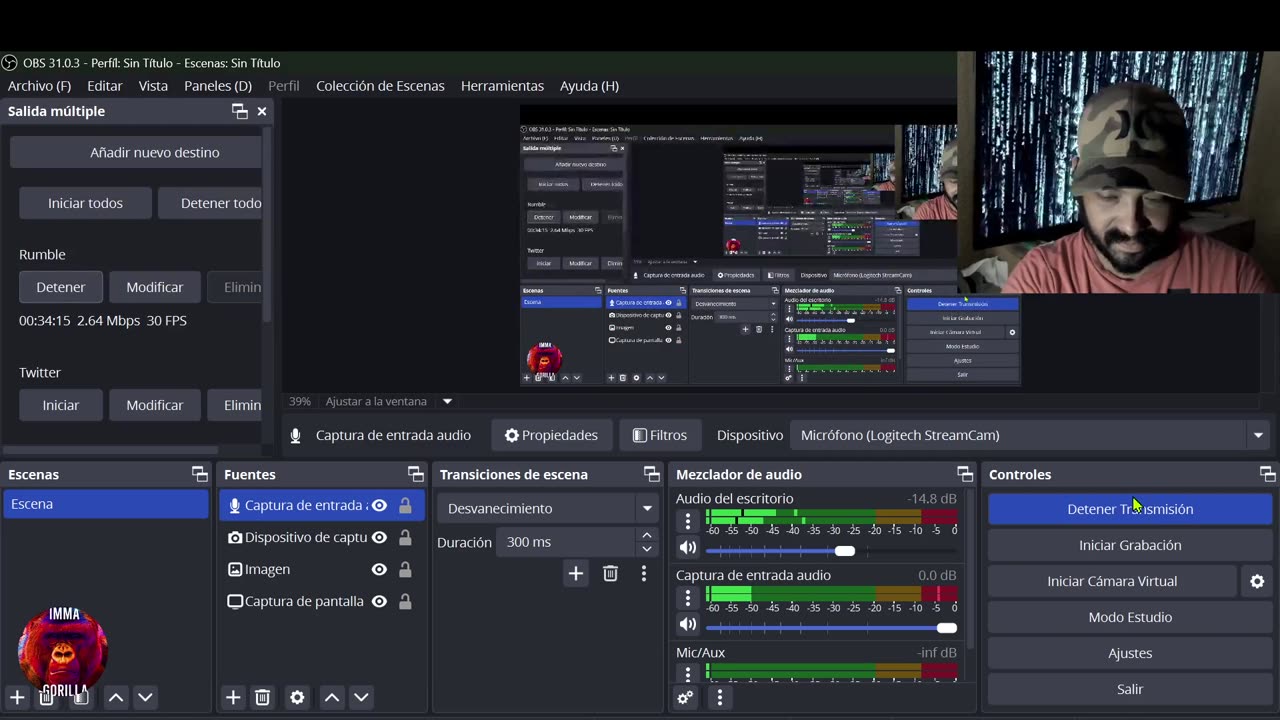The image size is (1280, 720).
Task: Open the Ayuda menu
Action: 589,85
